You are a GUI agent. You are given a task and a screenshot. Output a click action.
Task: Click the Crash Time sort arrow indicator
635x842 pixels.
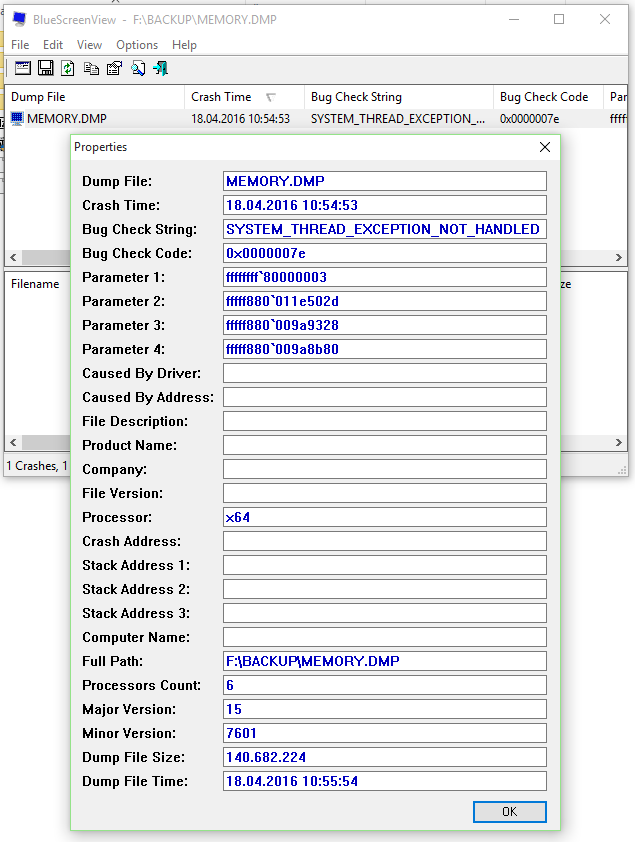pyautogui.click(x=271, y=97)
